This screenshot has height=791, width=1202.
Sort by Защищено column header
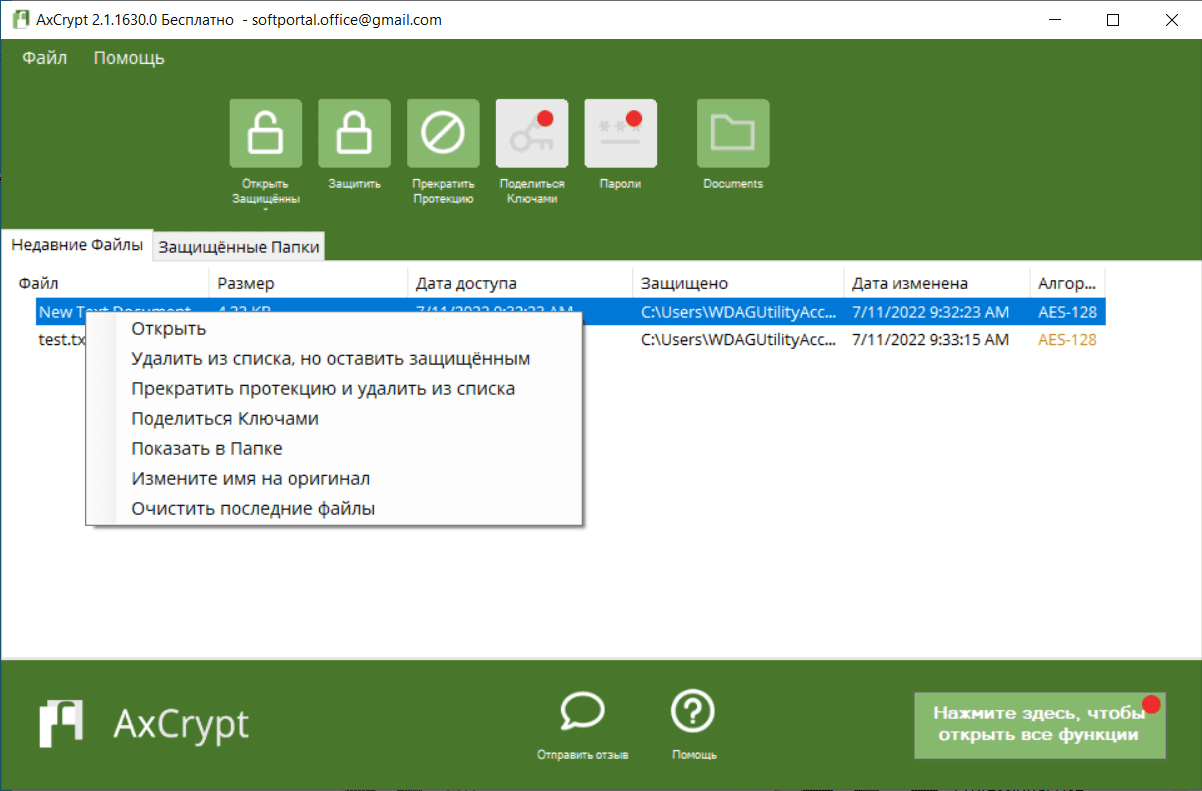click(x=738, y=283)
